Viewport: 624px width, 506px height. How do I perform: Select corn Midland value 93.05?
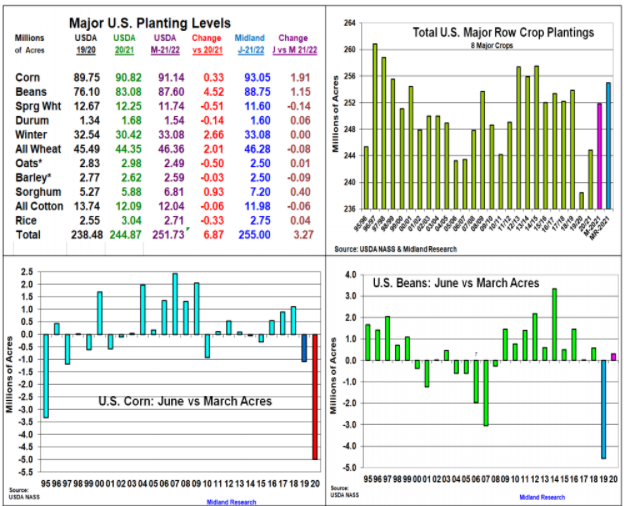coord(257,78)
